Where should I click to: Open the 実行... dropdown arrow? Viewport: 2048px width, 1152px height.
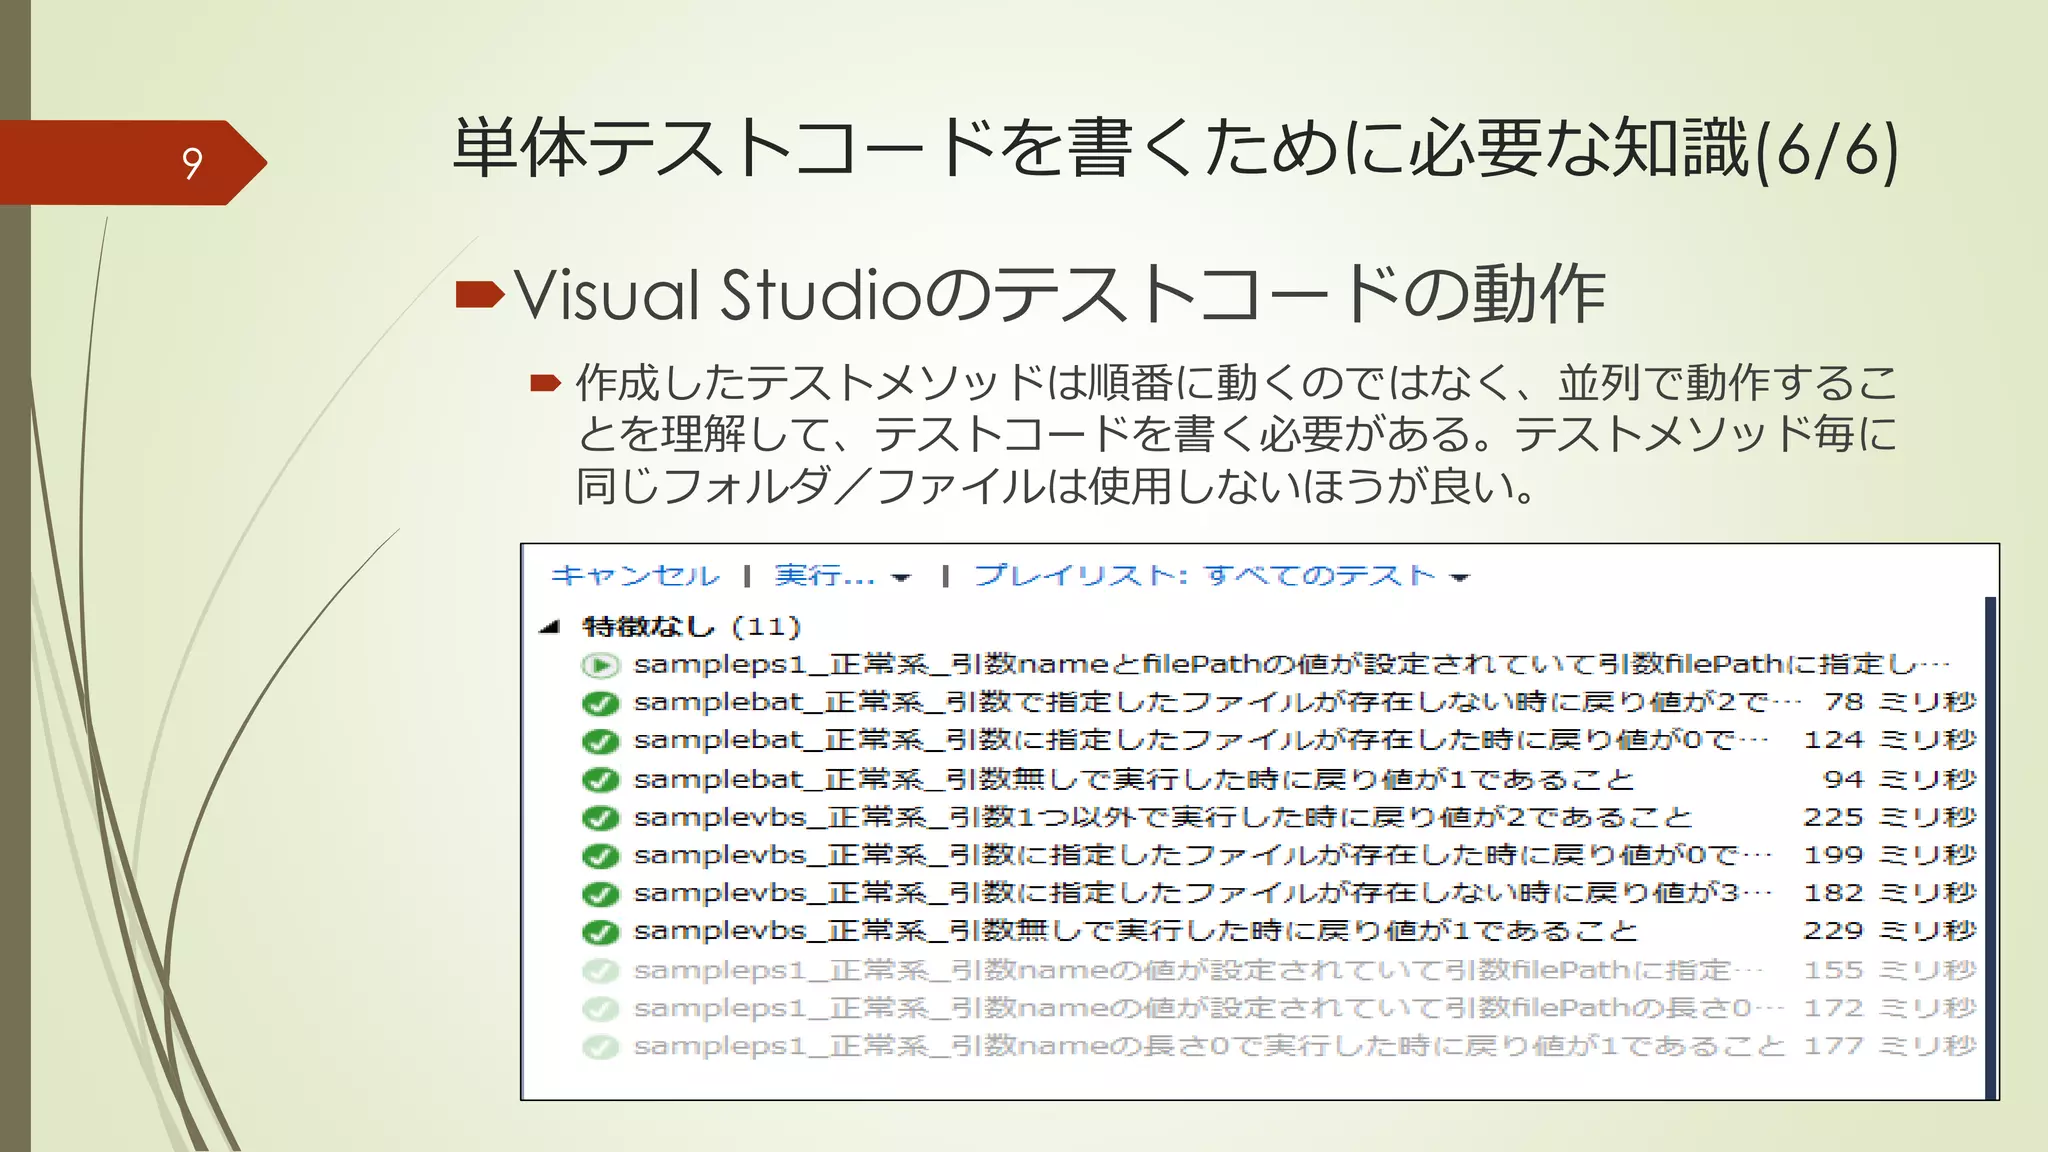point(901,578)
